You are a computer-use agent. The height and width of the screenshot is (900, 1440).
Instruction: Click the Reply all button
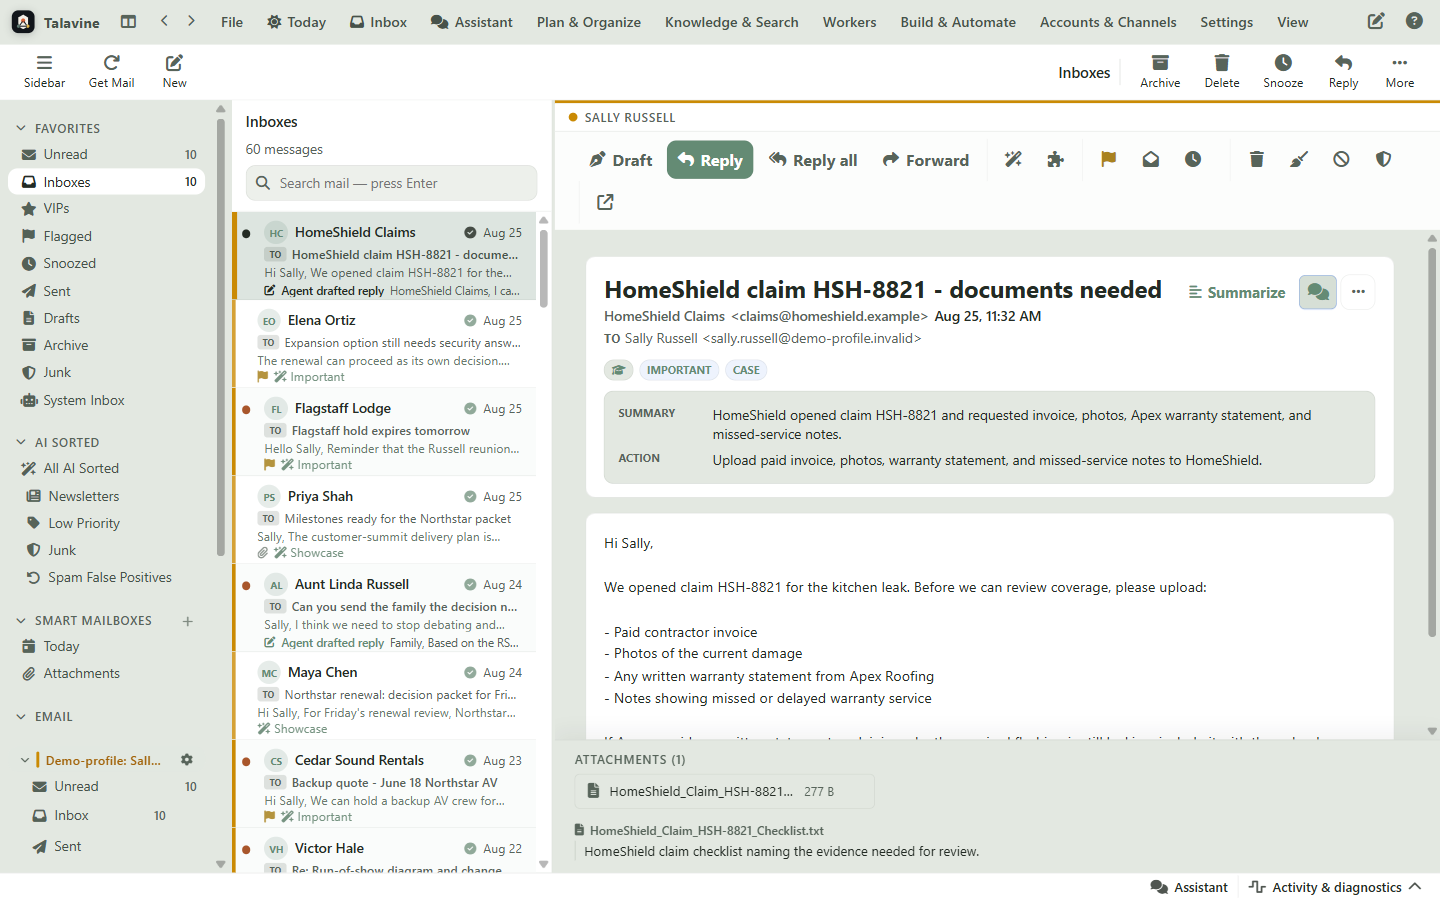[813, 160]
